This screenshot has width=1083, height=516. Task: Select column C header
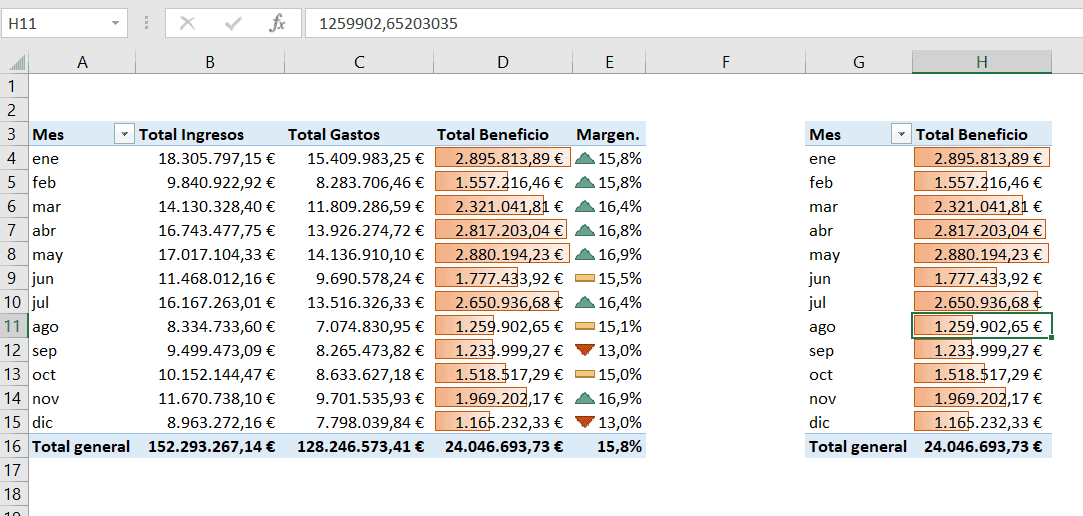[x=359, y=62]
